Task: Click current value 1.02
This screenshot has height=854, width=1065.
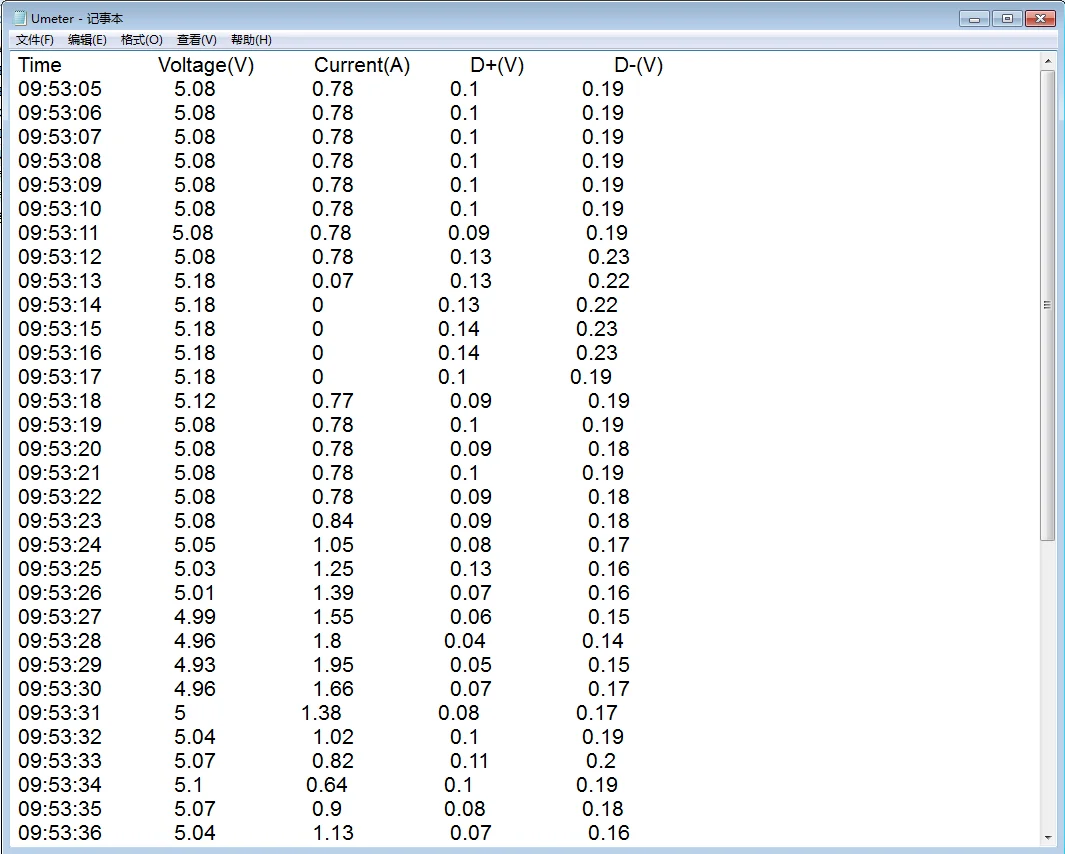Action: pos(333,737)
